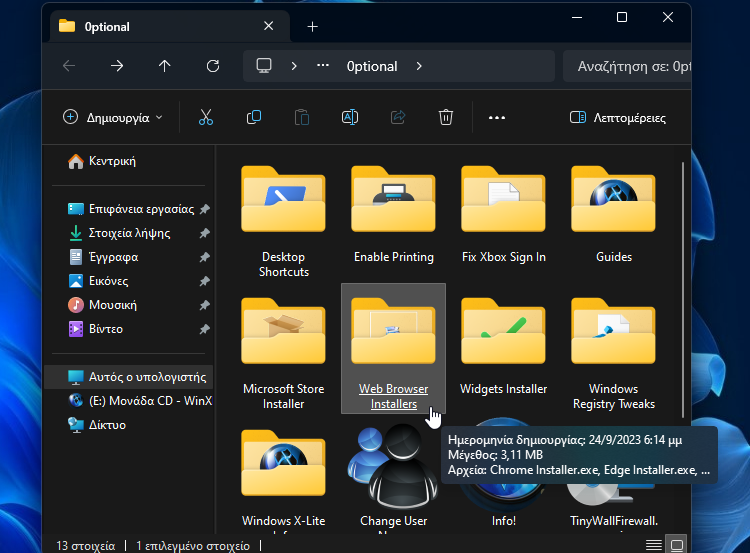The width and height of the screenshot is (750, 553).
Task: Switch to details list view in status bar
Action: 653,545
